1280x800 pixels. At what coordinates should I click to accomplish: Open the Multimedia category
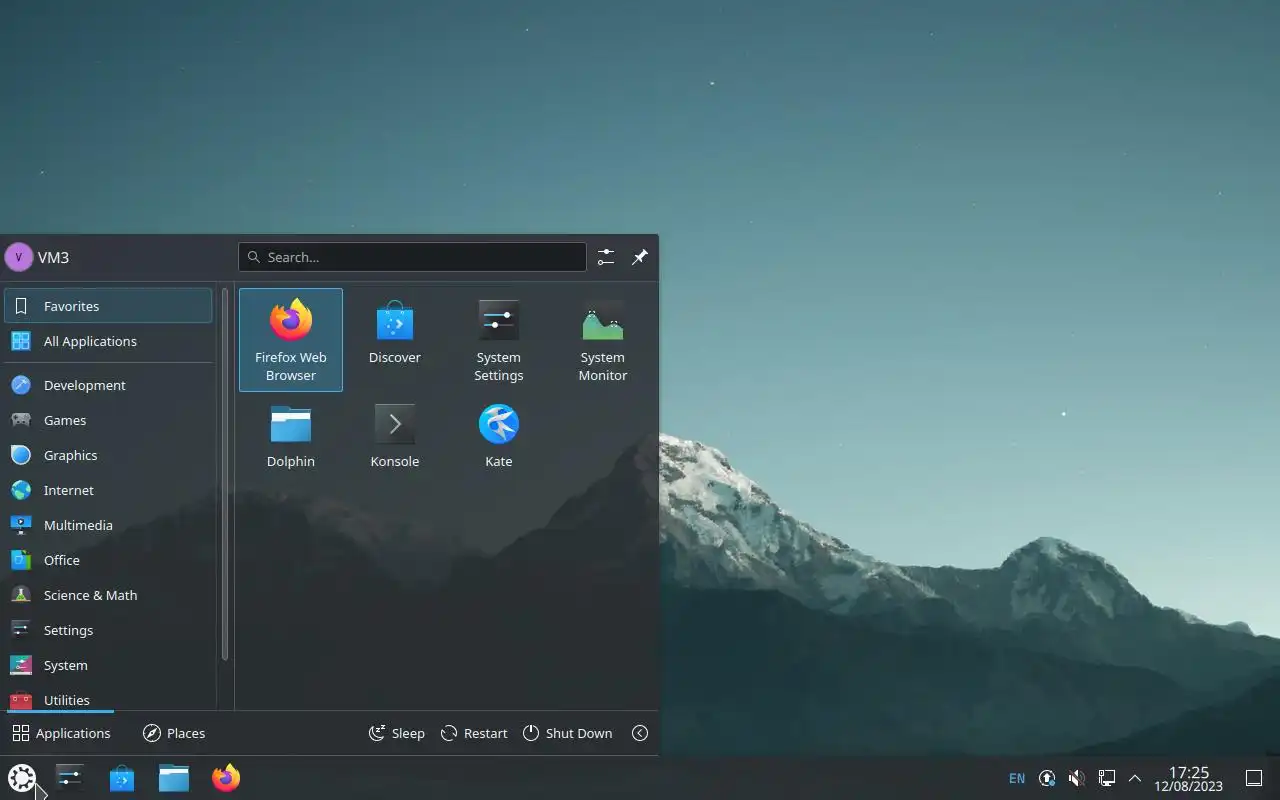click(x=108, y=525)
